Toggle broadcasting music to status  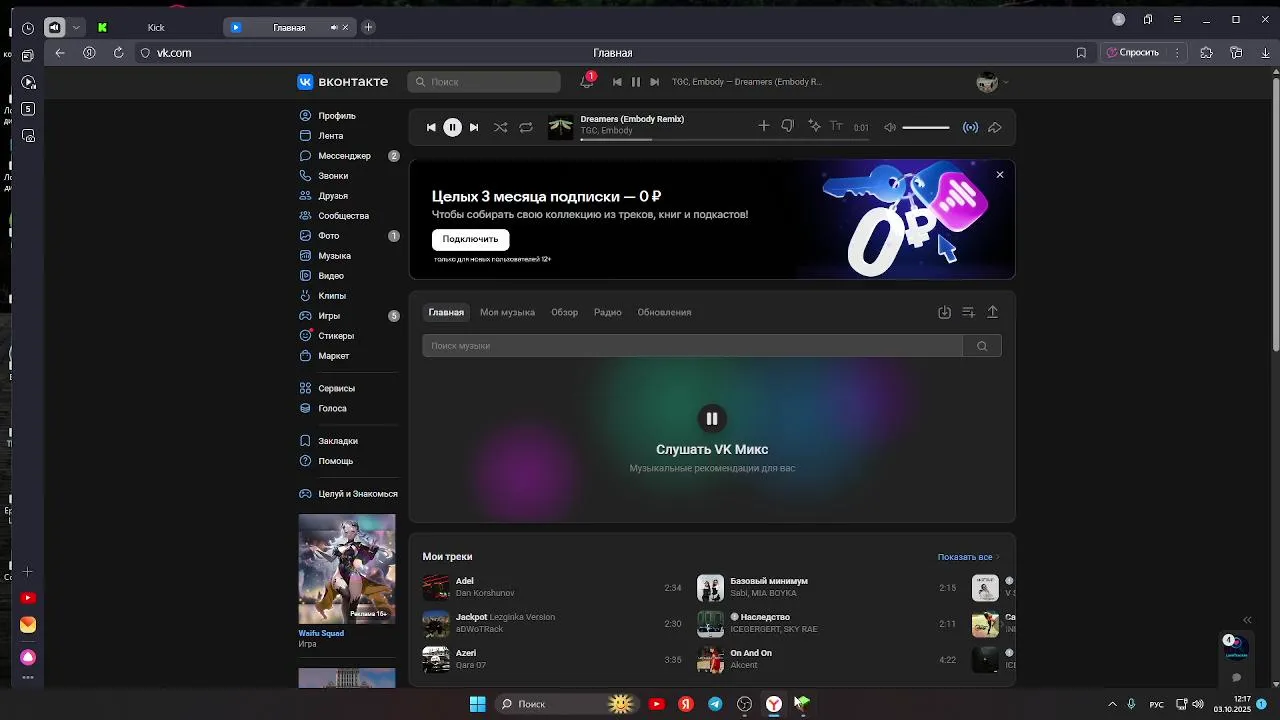970,127
